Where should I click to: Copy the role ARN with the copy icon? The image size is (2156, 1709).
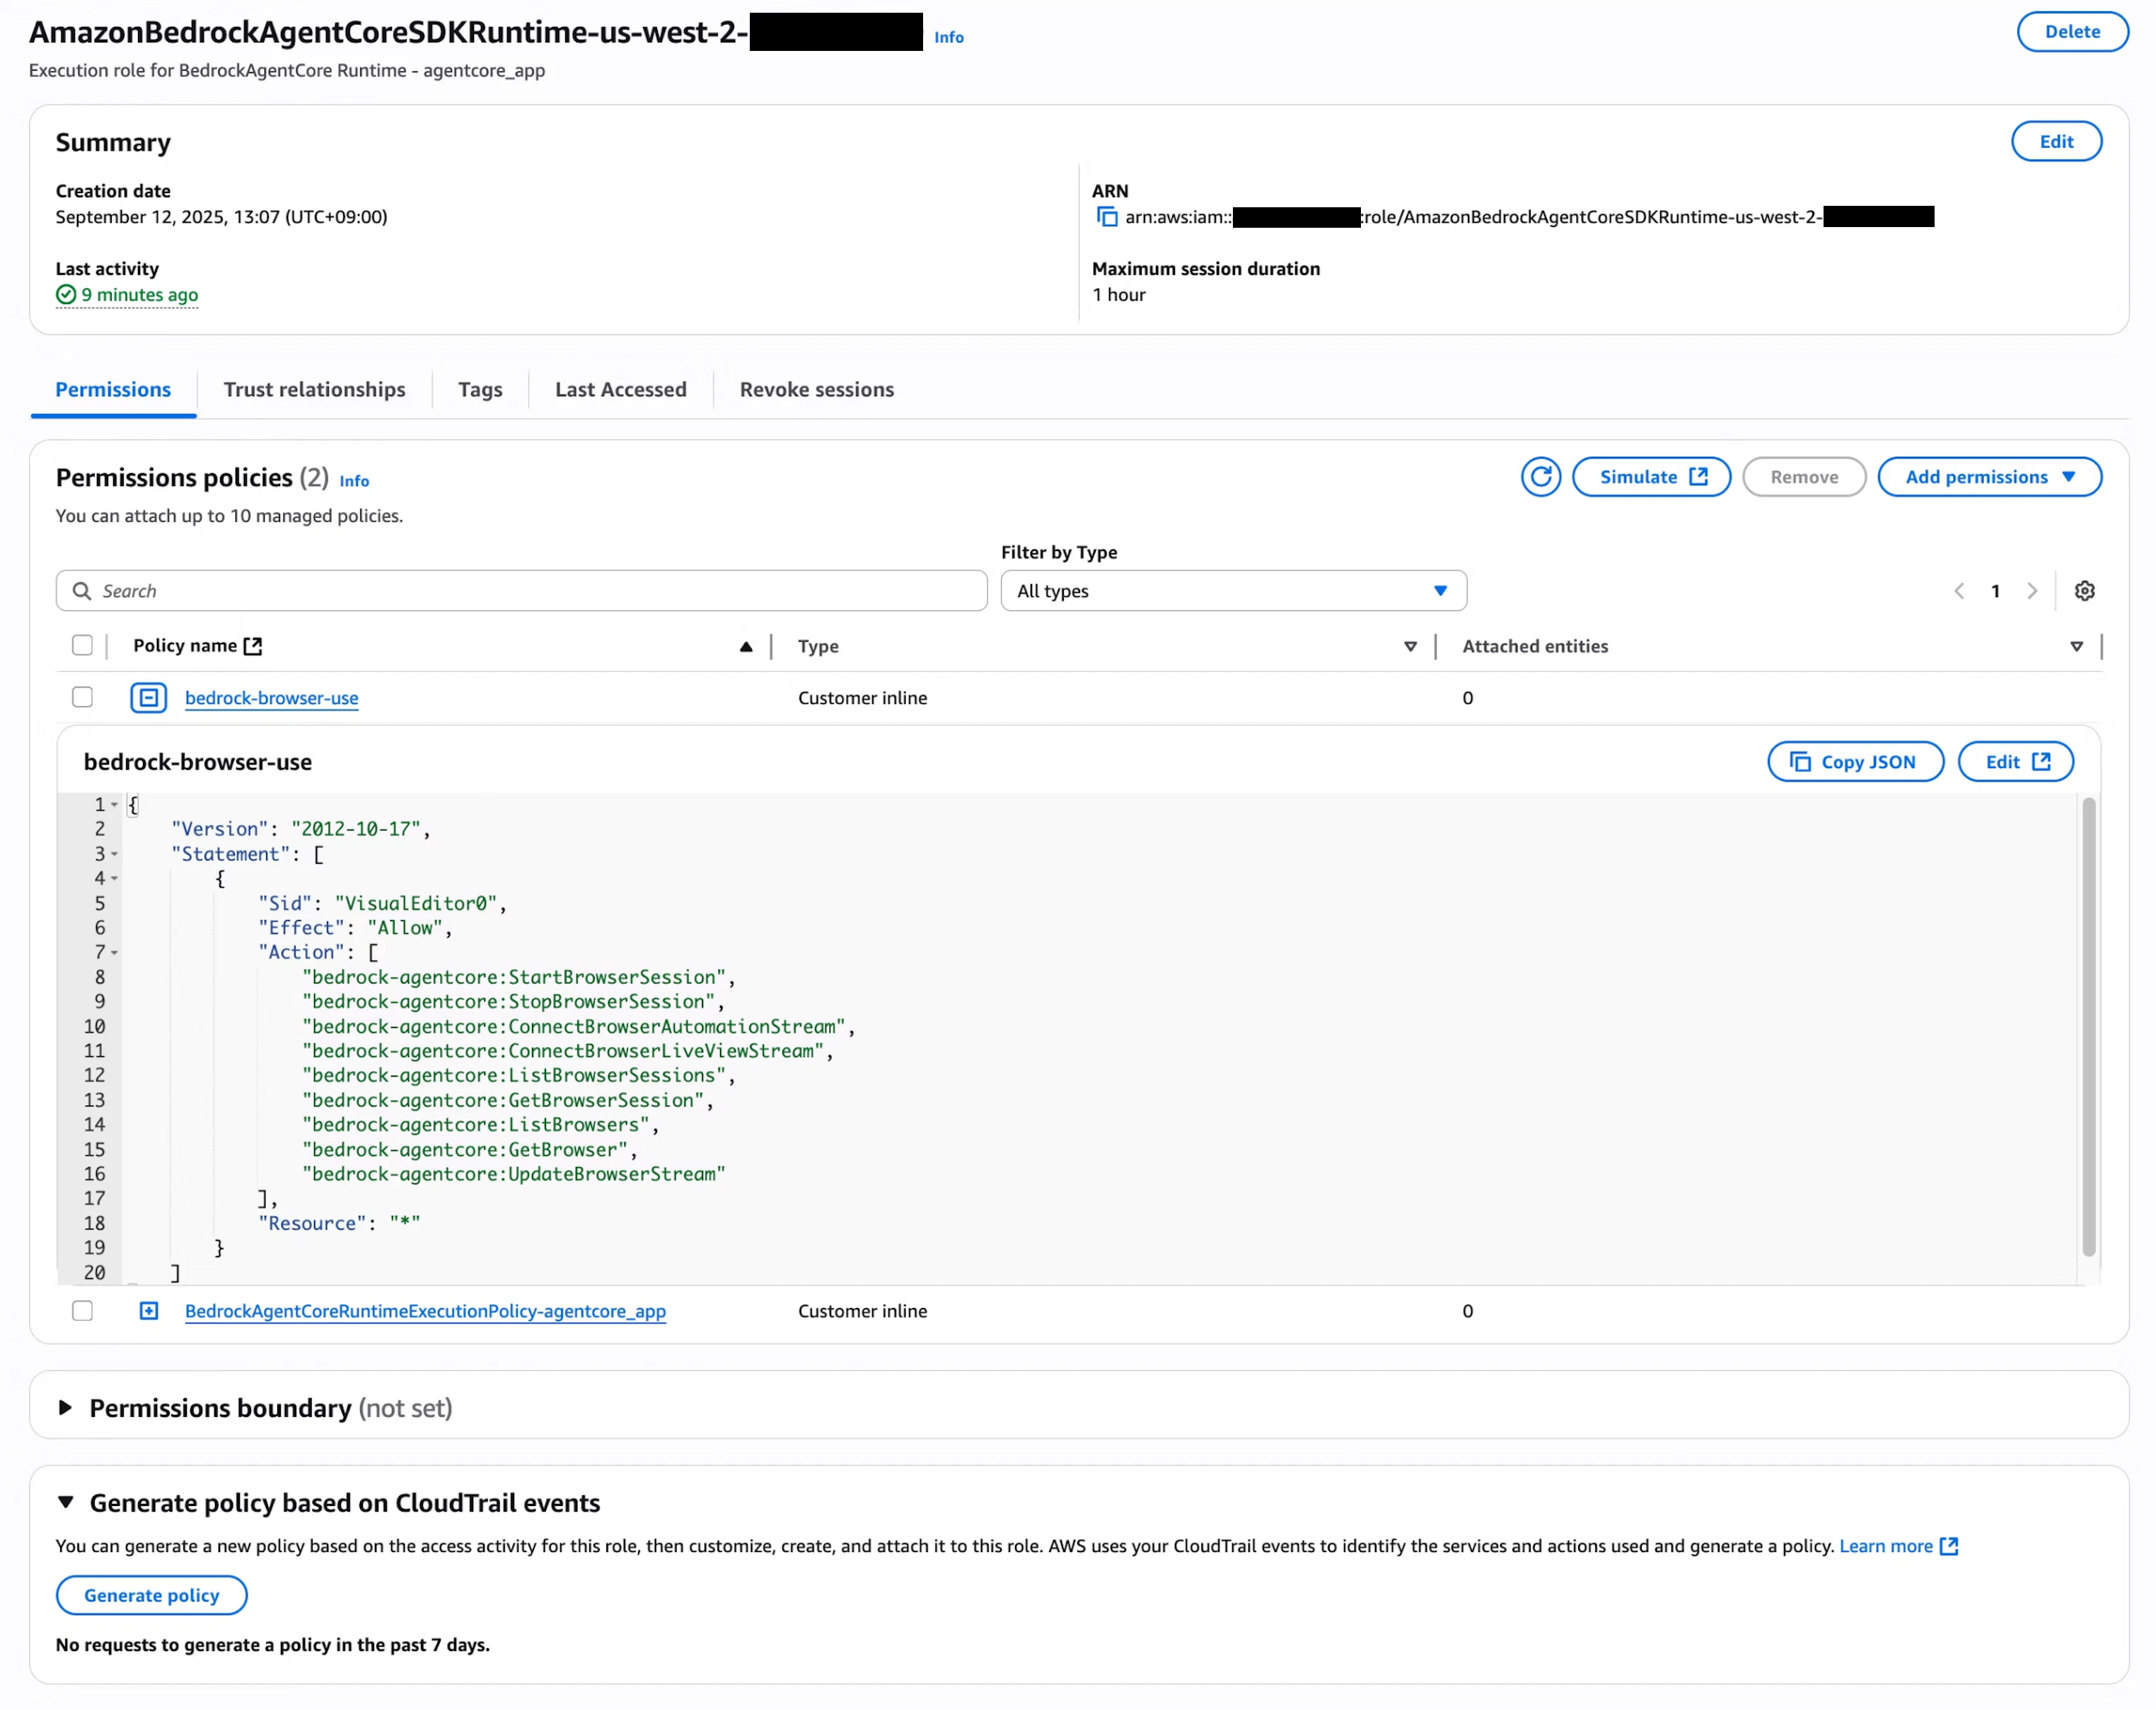pyautogui.click(x=1107, y=217)
